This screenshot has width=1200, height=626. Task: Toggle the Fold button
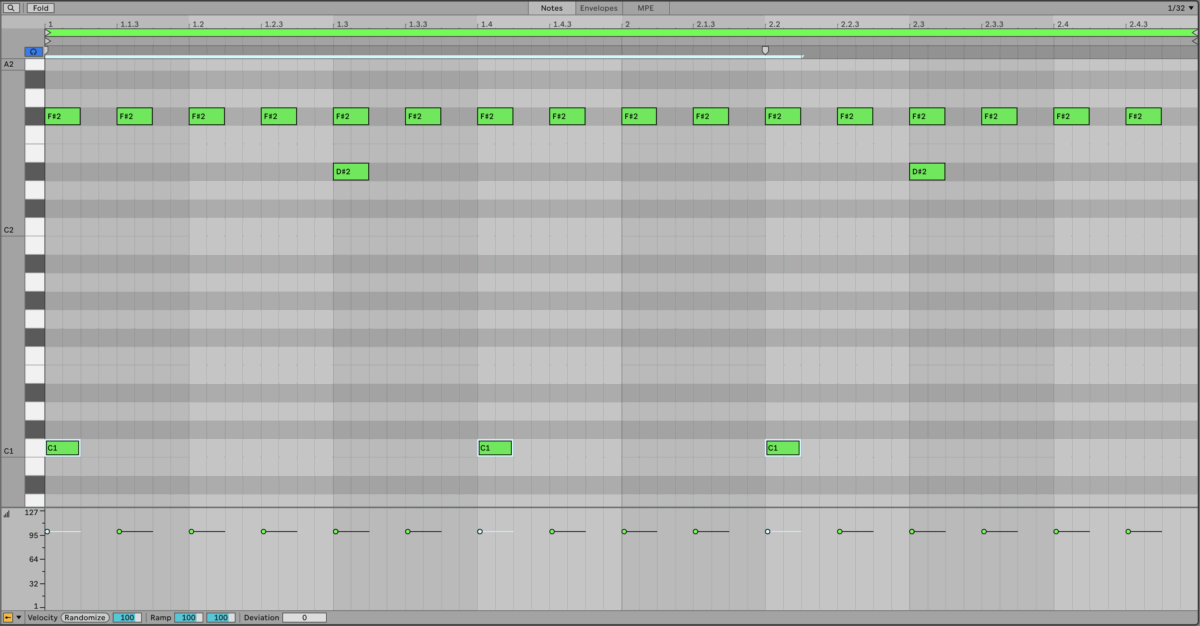tap(40, 8)
